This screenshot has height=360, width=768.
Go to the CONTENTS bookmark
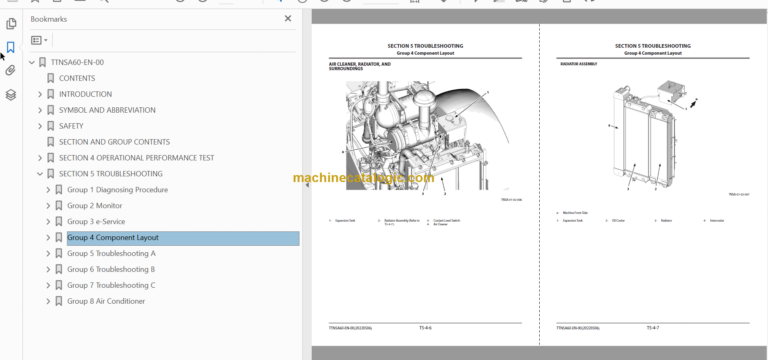[x=77, y=78]
